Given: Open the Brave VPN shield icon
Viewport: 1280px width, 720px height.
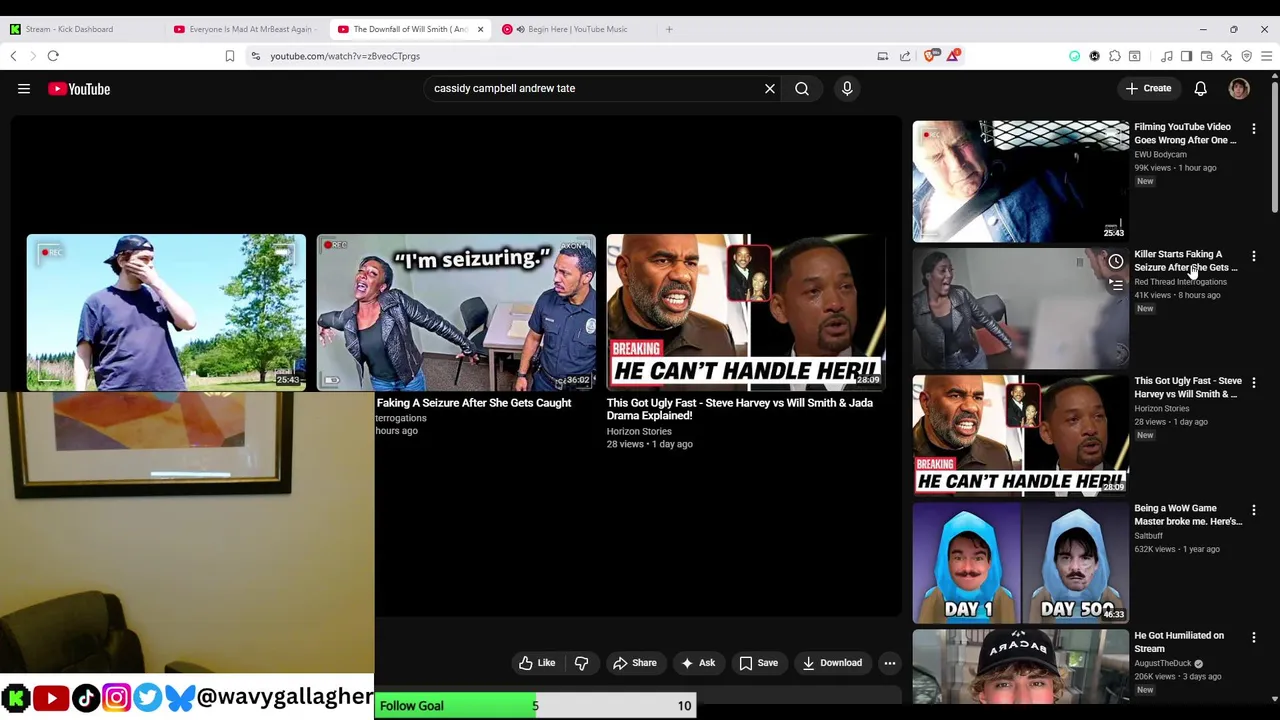Looking at the screenshot, I should pos(1246,56).
